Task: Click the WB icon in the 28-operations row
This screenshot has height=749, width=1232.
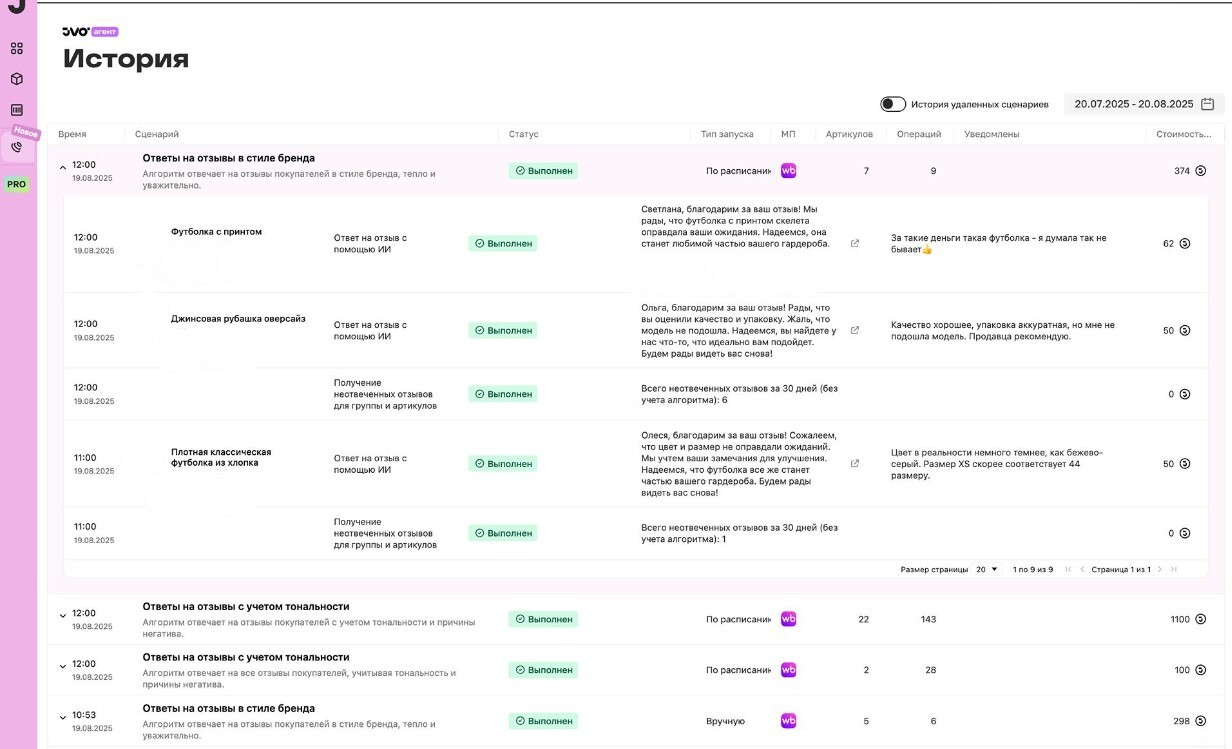Action: (788, 670)
